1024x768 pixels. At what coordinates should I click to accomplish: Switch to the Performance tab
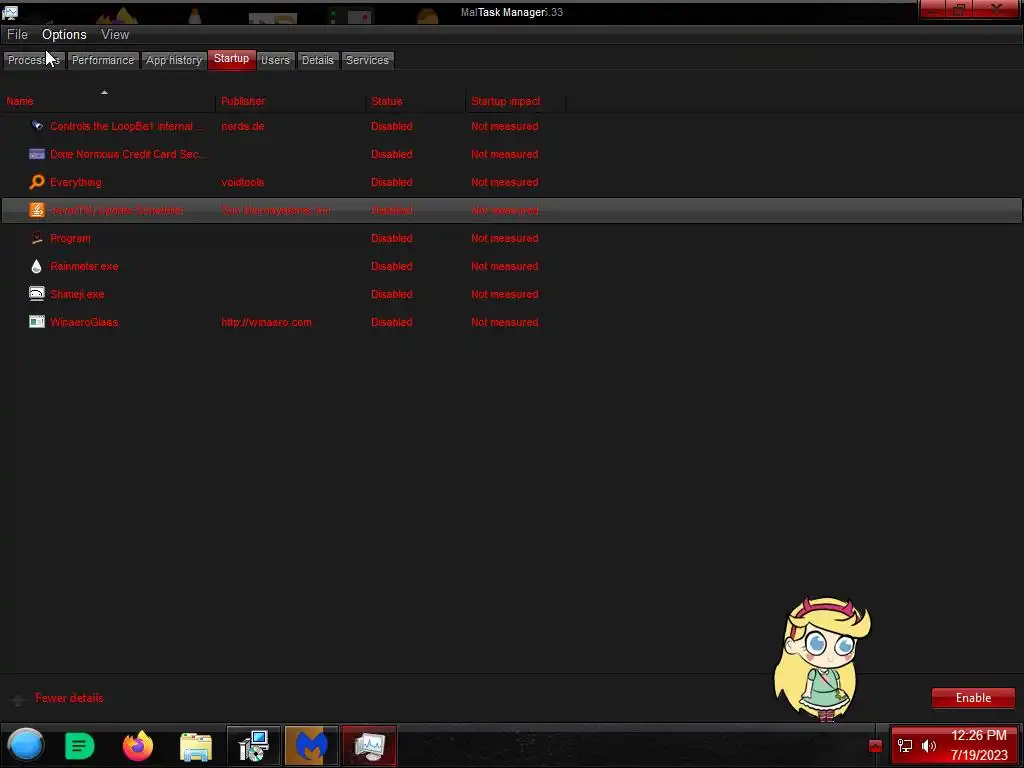coord(103,60)
